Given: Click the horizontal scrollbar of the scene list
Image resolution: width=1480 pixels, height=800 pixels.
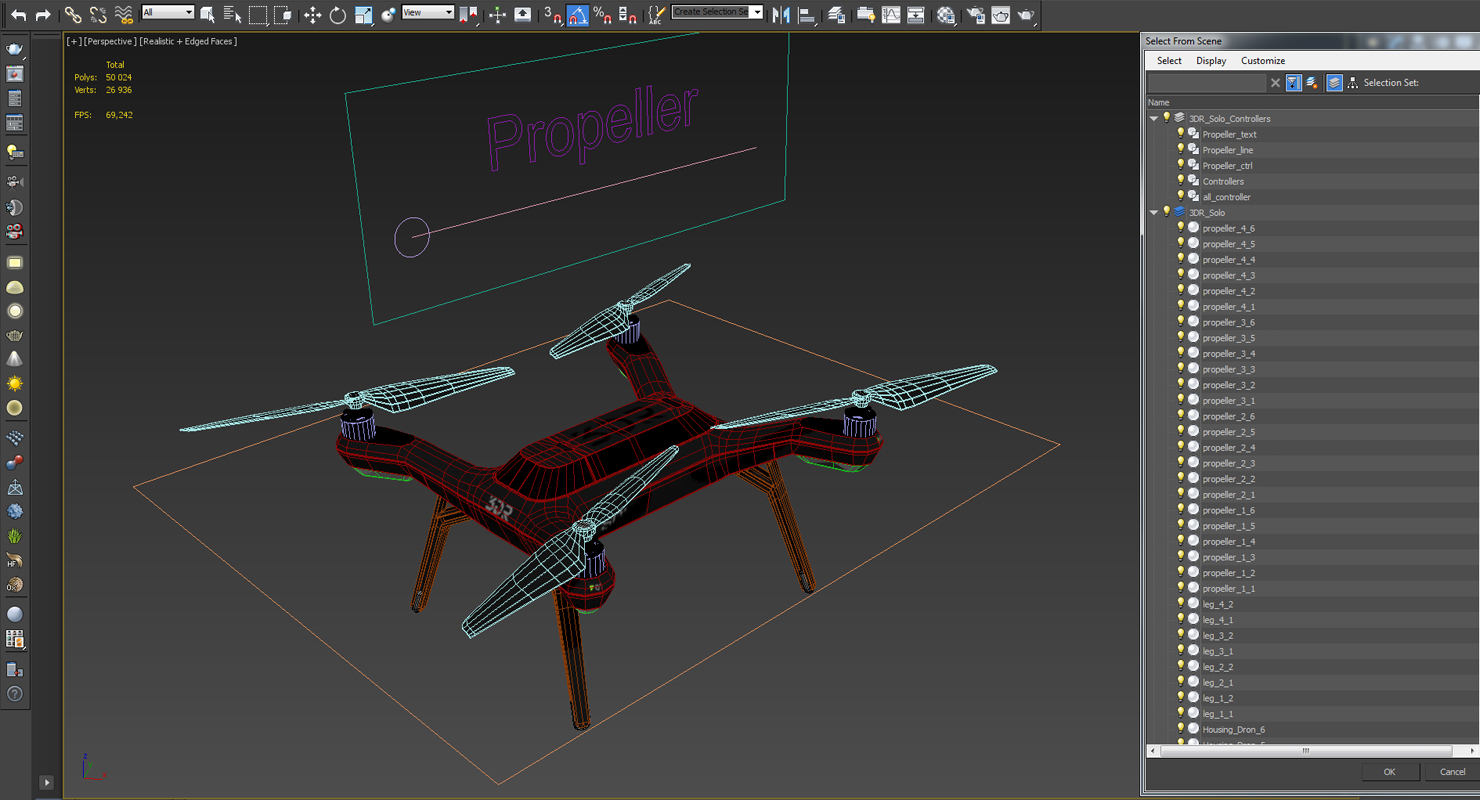Looking at the screenshot, I should pos(1305,750).
